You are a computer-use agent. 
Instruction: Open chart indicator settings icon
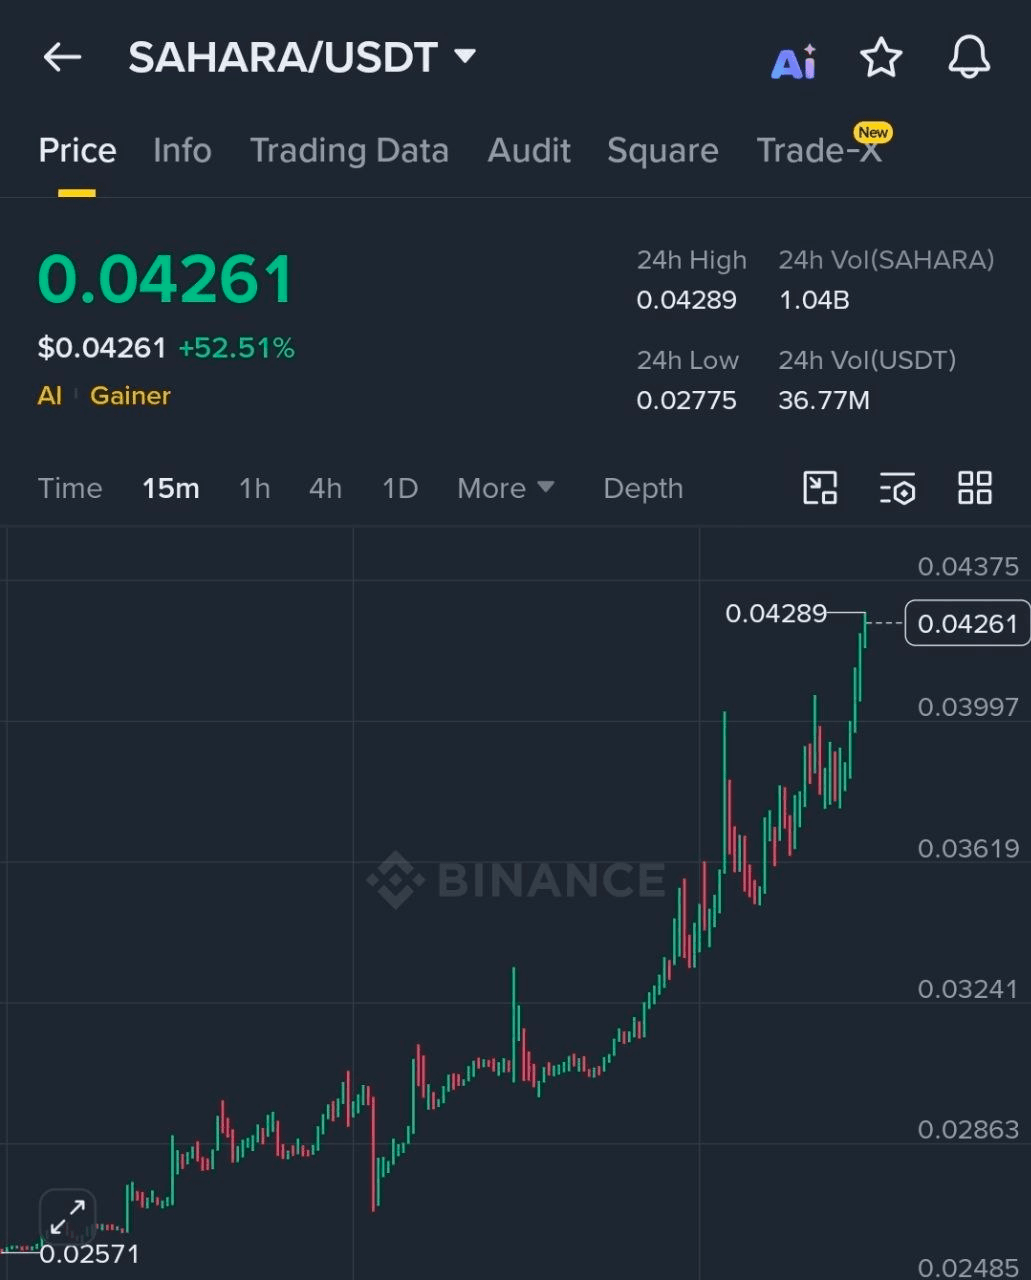(898, 488)
